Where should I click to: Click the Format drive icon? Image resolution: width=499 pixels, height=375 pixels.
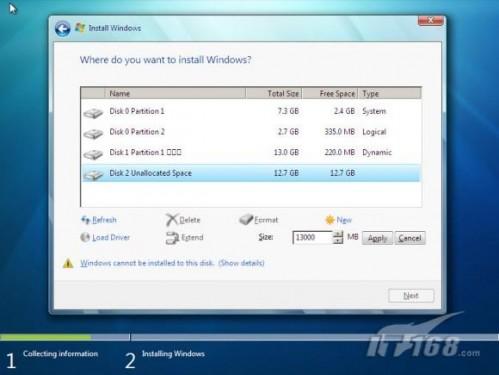[246, 219]
